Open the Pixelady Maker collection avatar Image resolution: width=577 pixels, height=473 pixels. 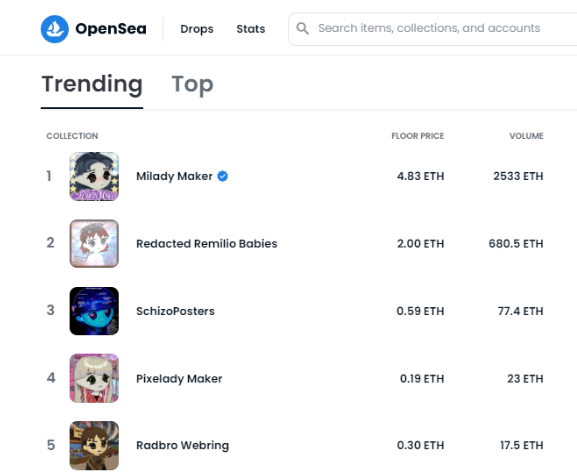click(94, 378)
